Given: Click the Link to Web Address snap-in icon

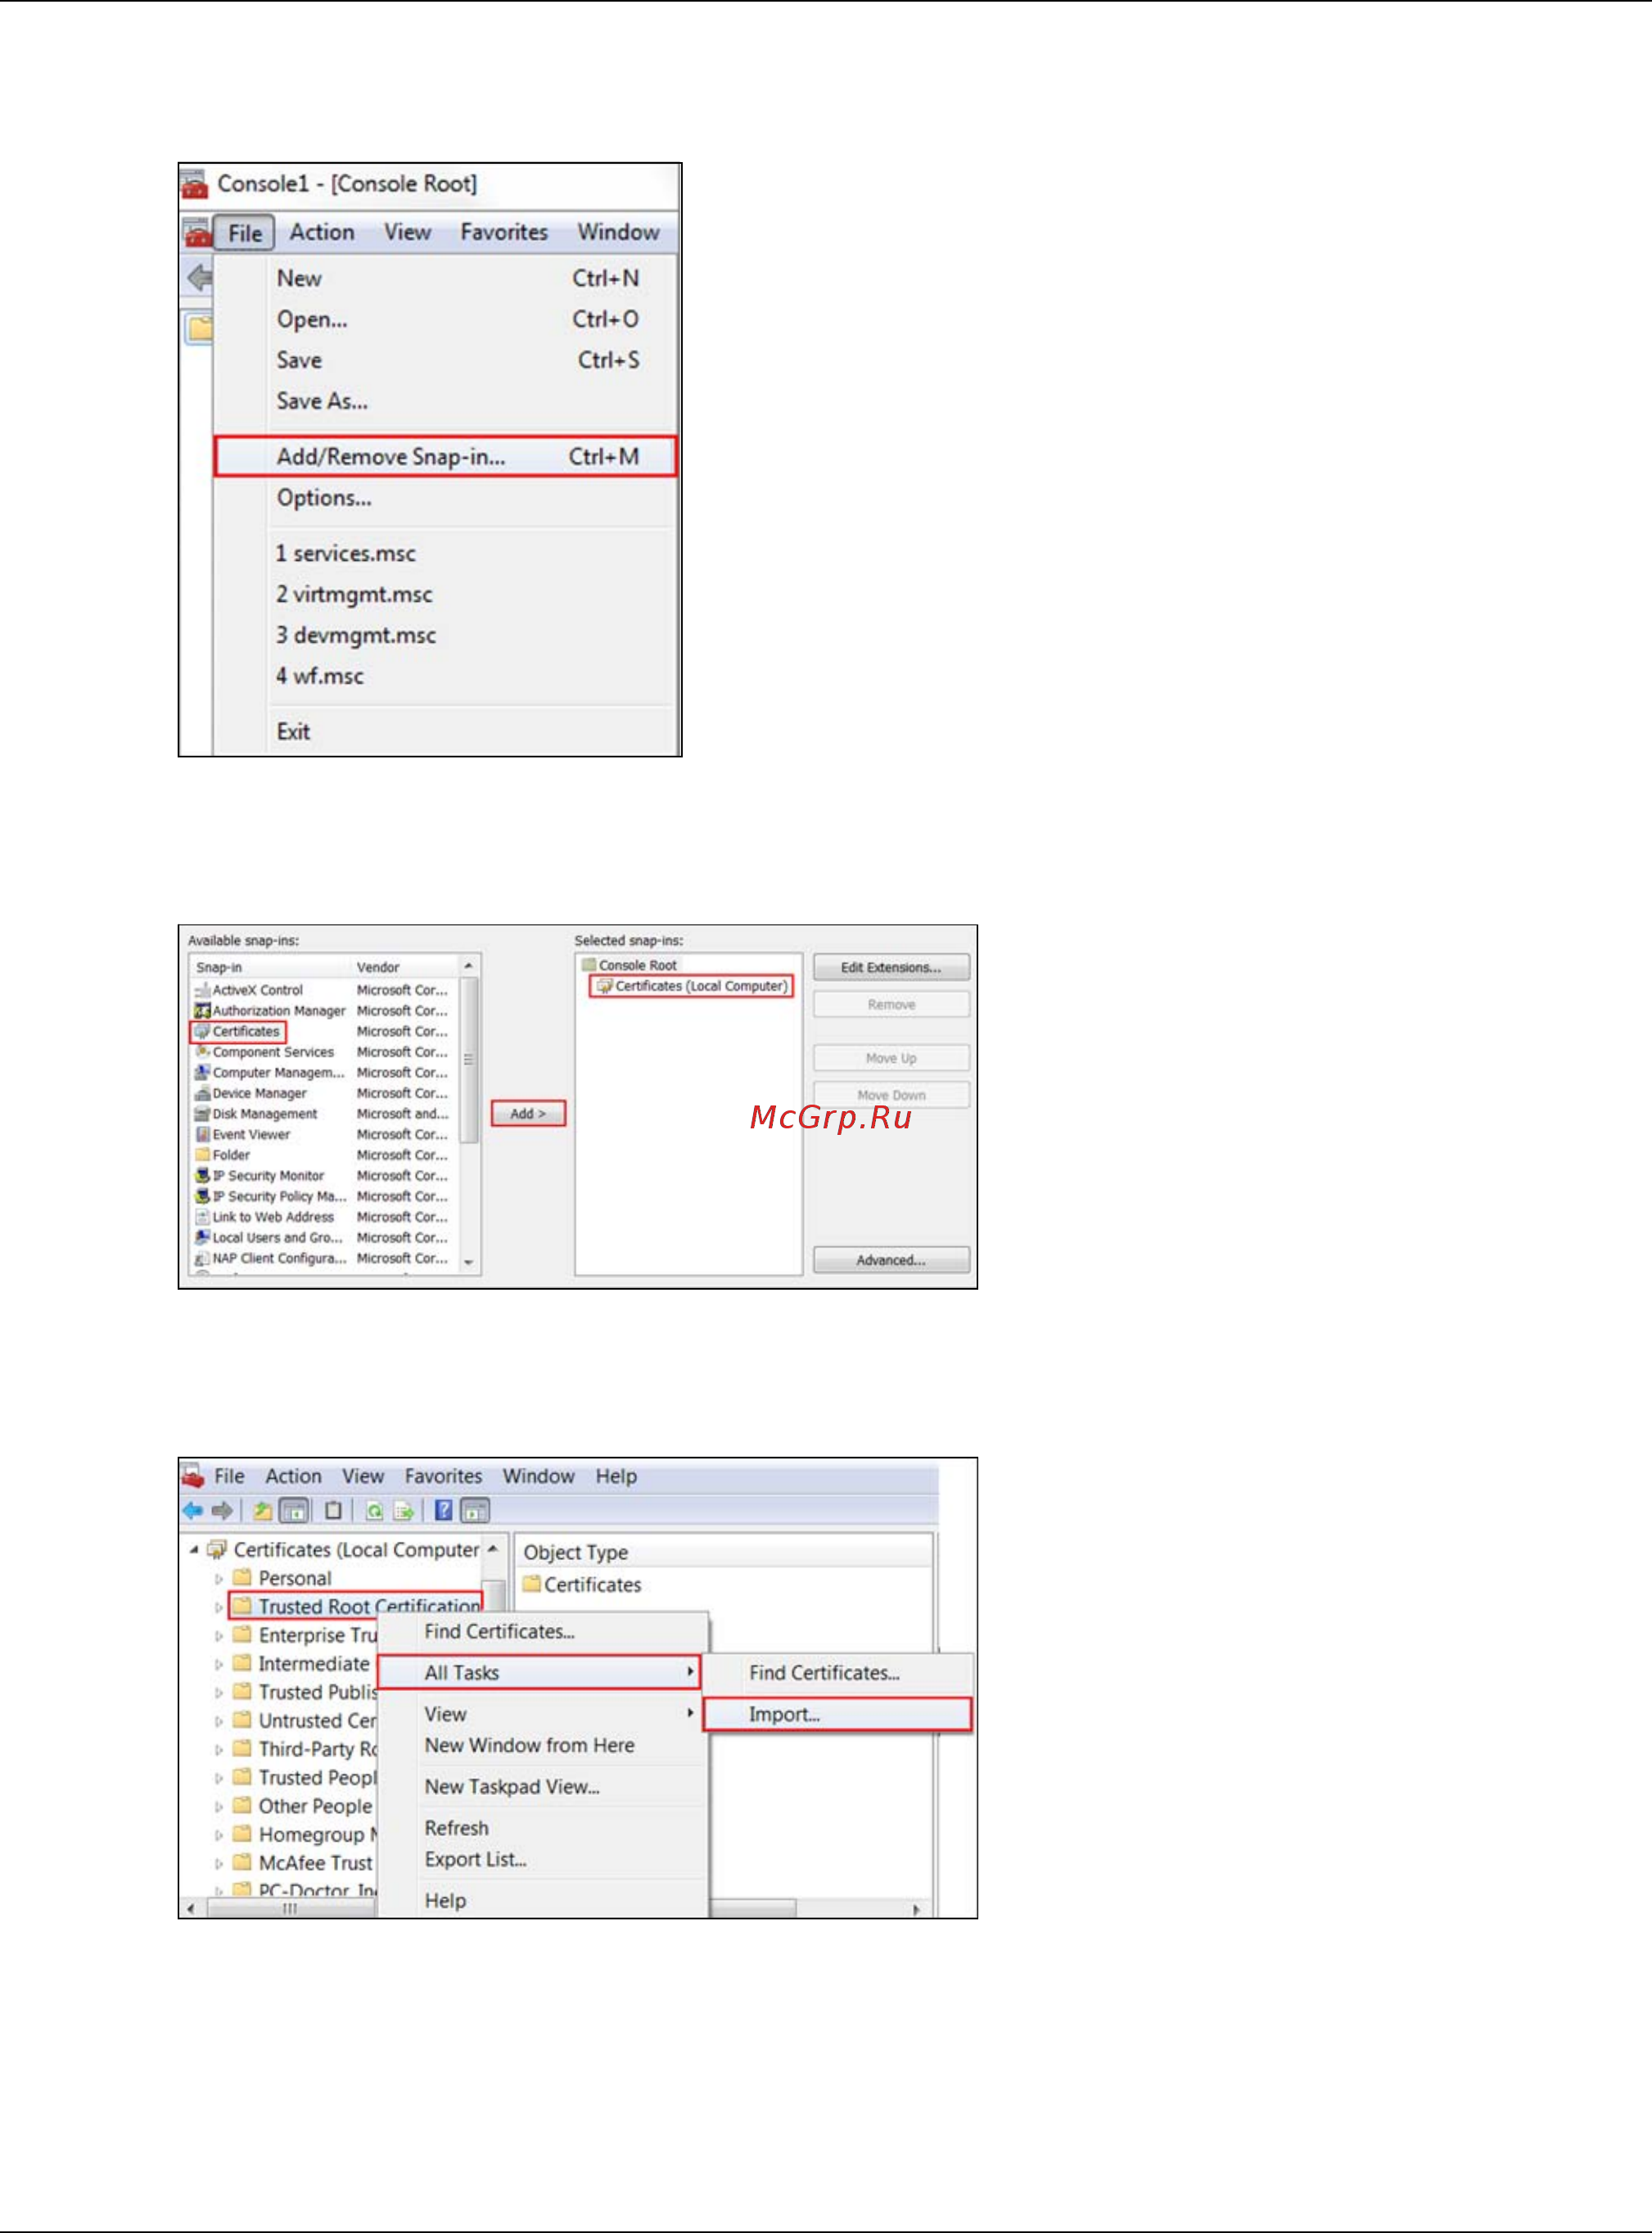Looking at the screenshot, I should [202, 1217].
